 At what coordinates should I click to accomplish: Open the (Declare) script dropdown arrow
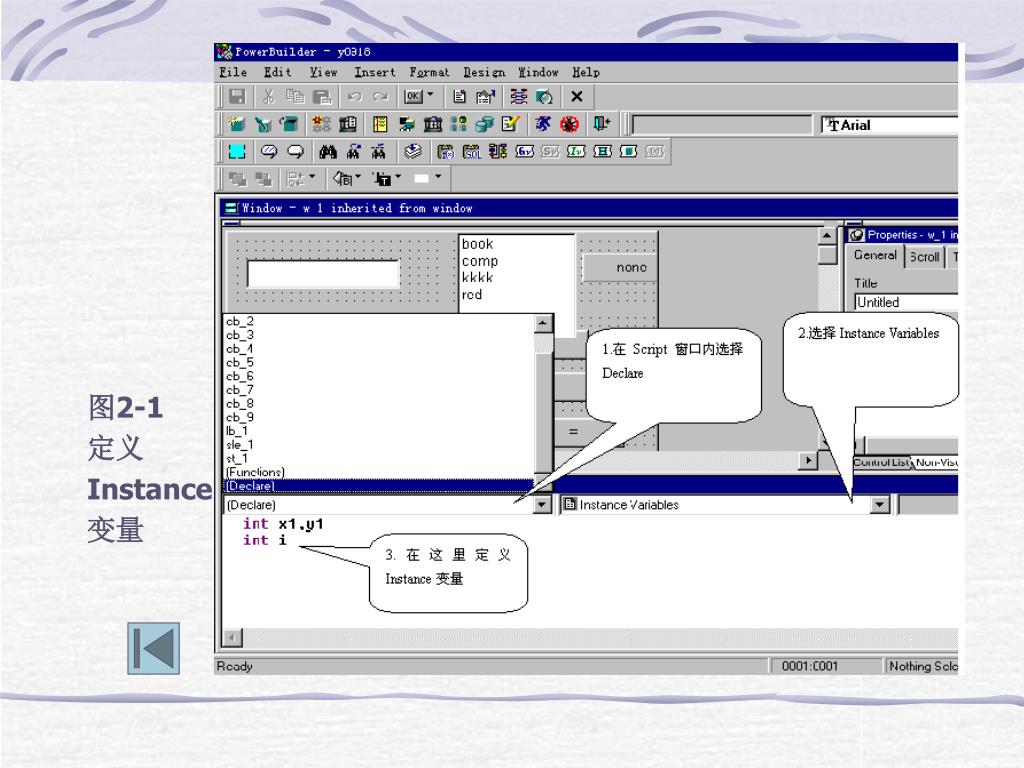pos(542,505)
